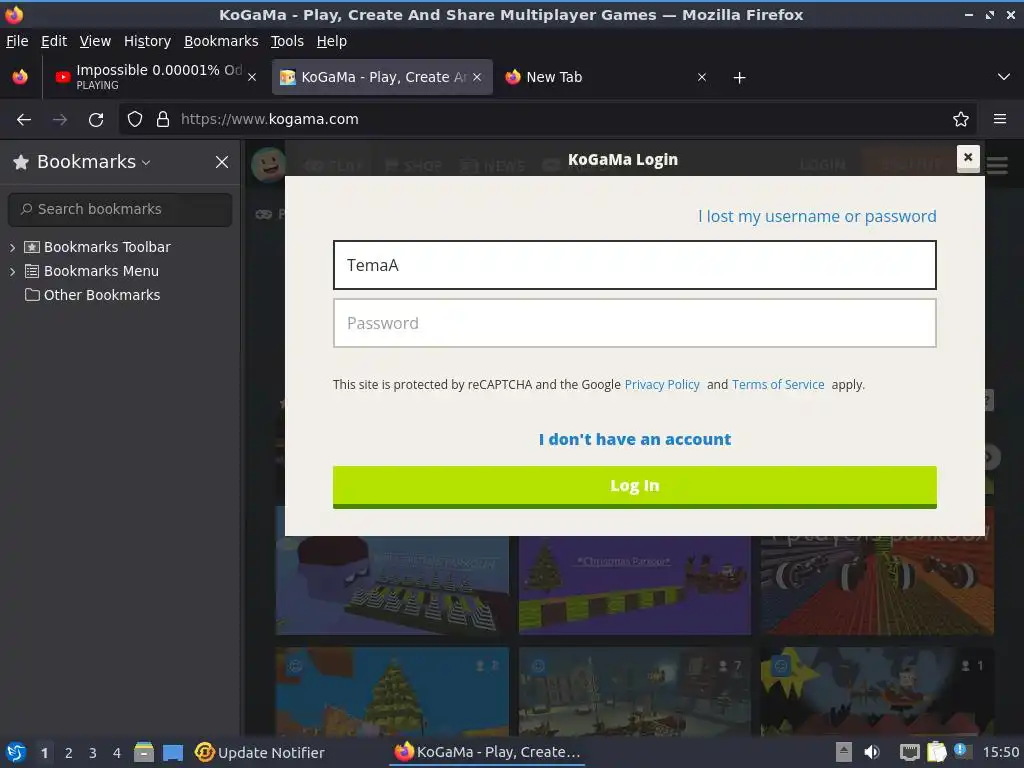The width and height of the screenshot is (1024, 768).
Task: Open the Tools menu
Action: 287,41
